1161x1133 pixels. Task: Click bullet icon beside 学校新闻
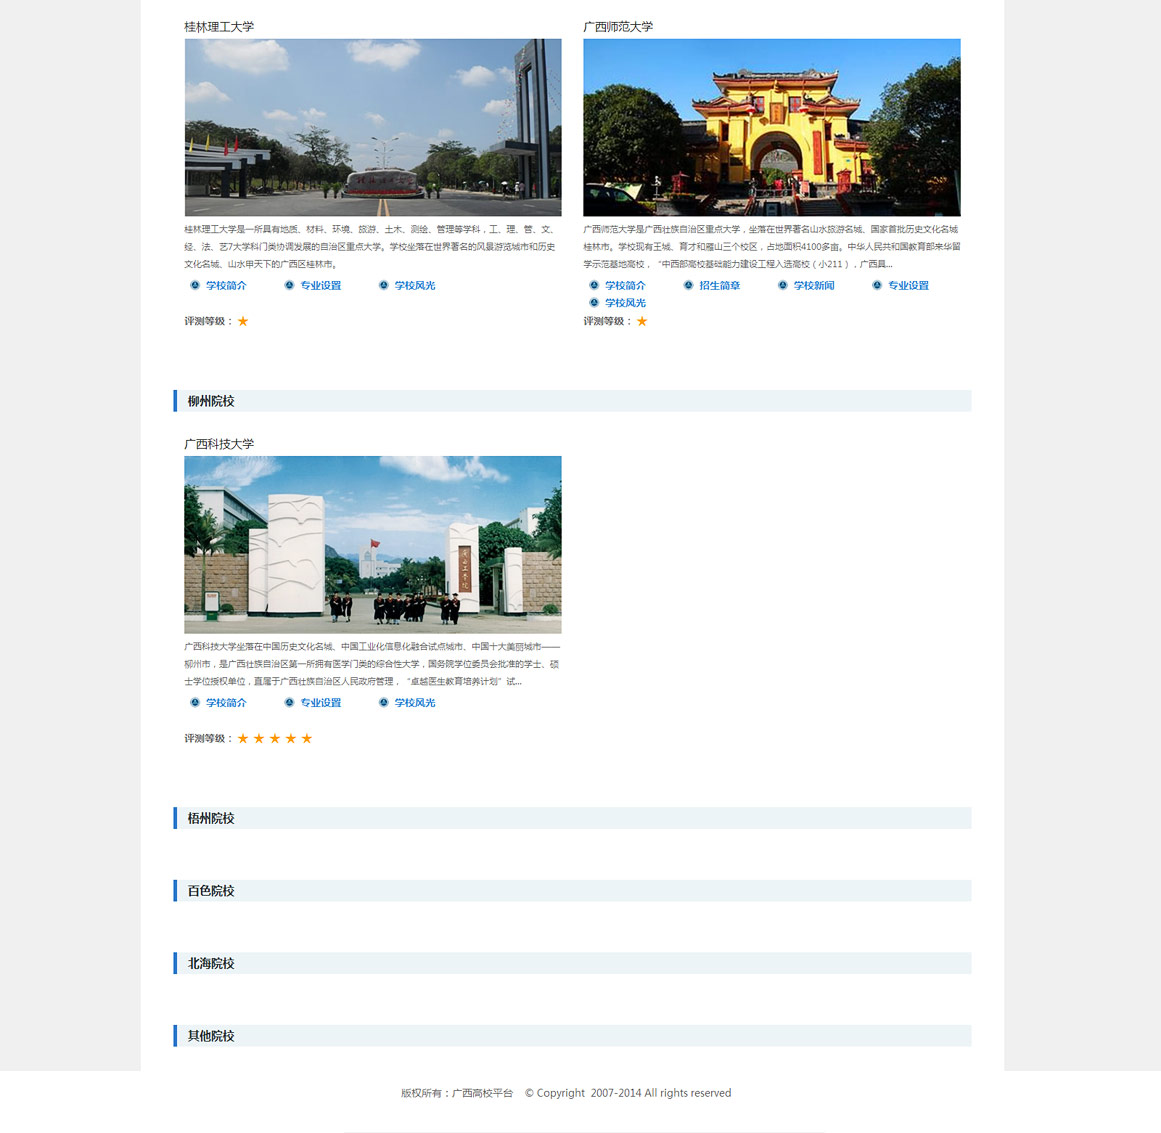[783, 285]
